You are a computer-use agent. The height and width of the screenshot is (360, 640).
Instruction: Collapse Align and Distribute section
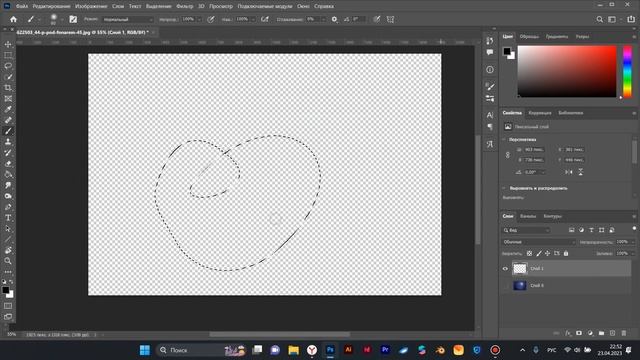[504, 188]
